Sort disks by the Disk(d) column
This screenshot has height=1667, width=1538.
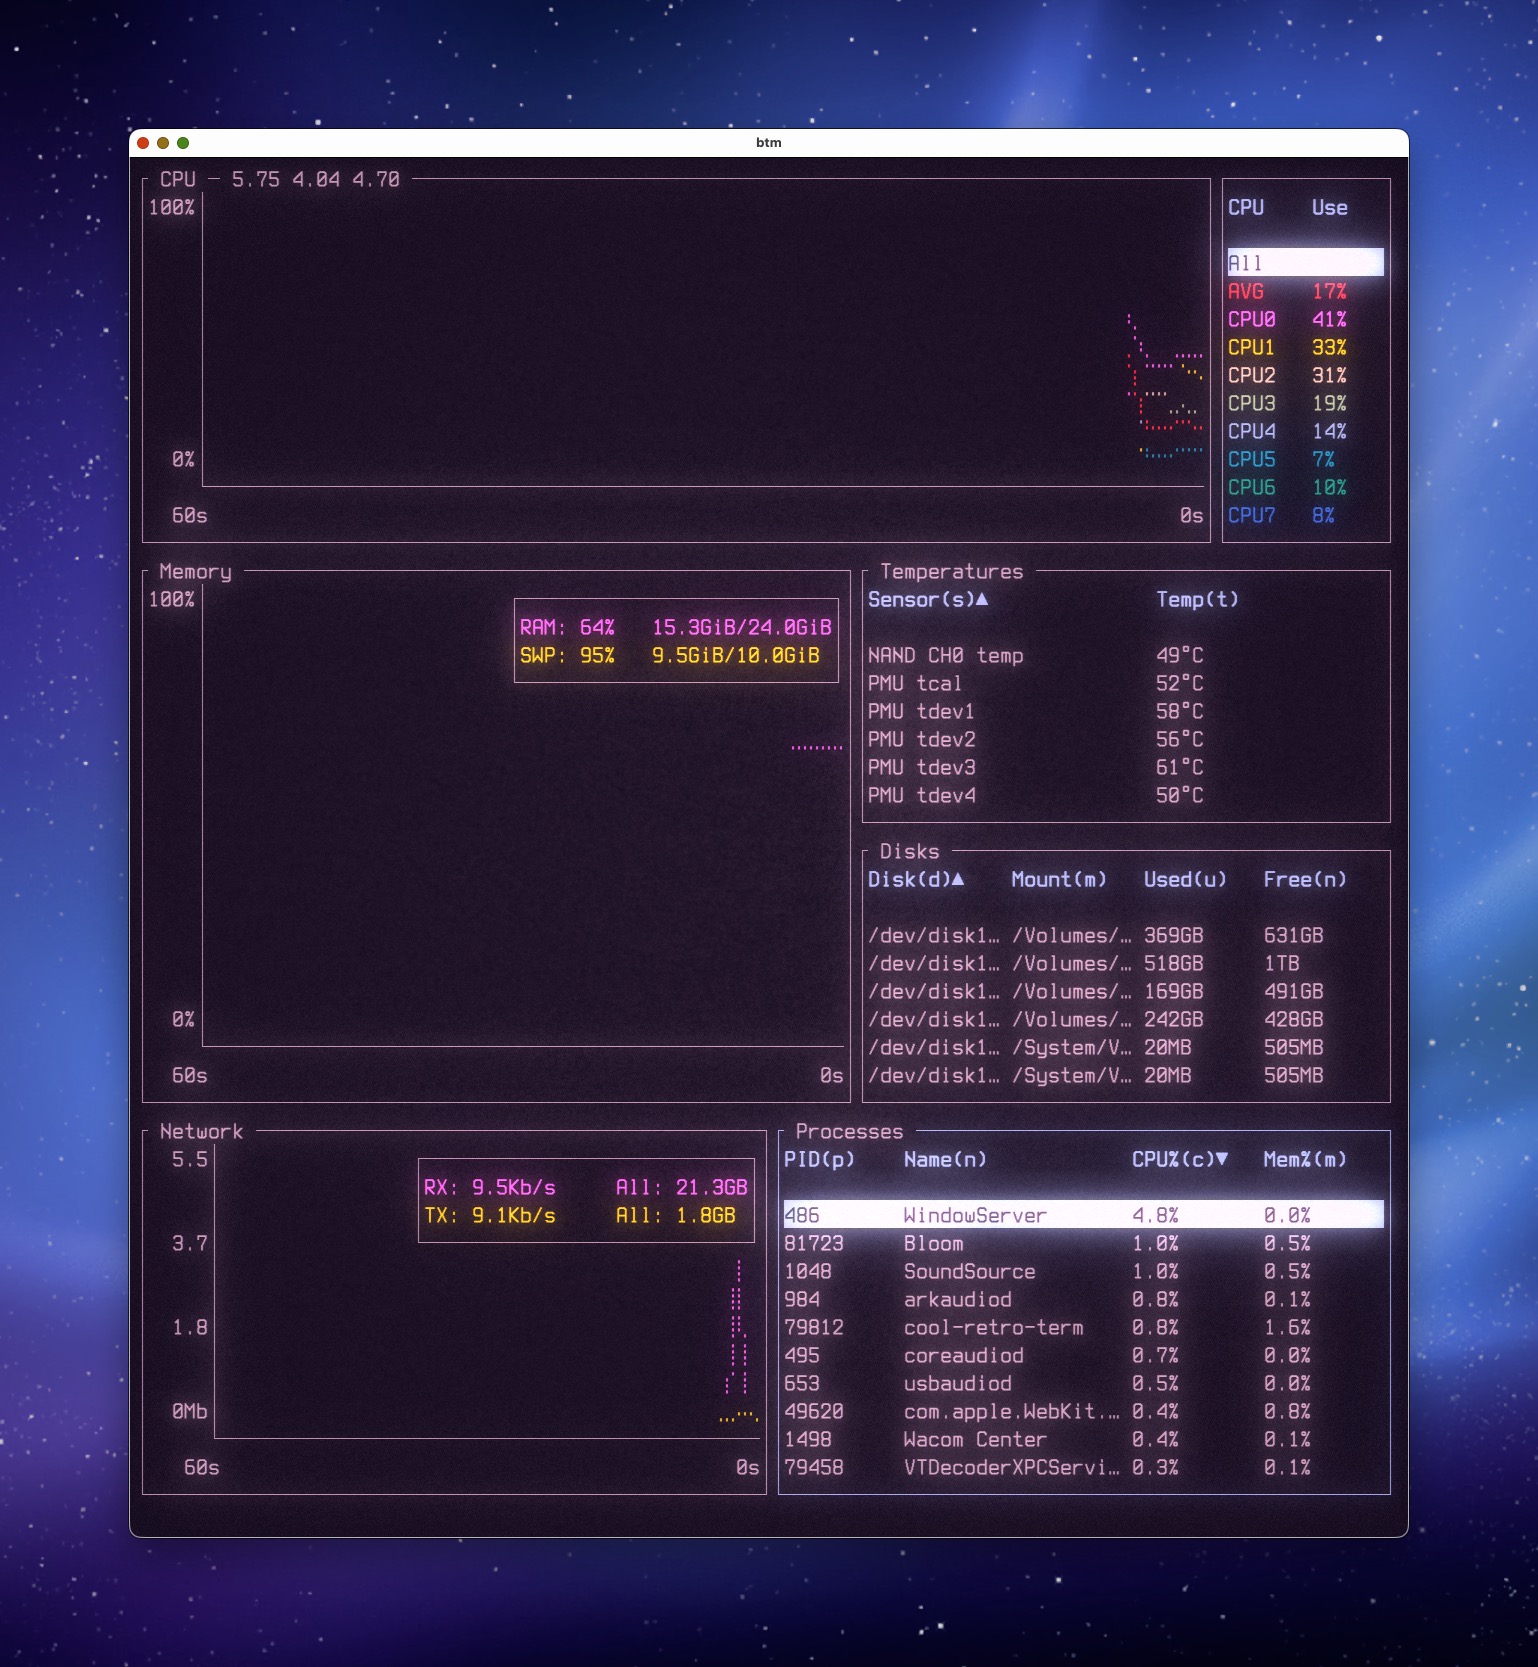pos(915,880)
